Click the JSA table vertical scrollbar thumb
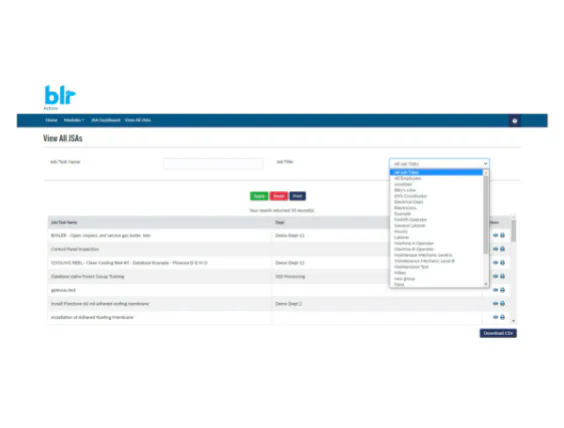 (x=514, y=231)
